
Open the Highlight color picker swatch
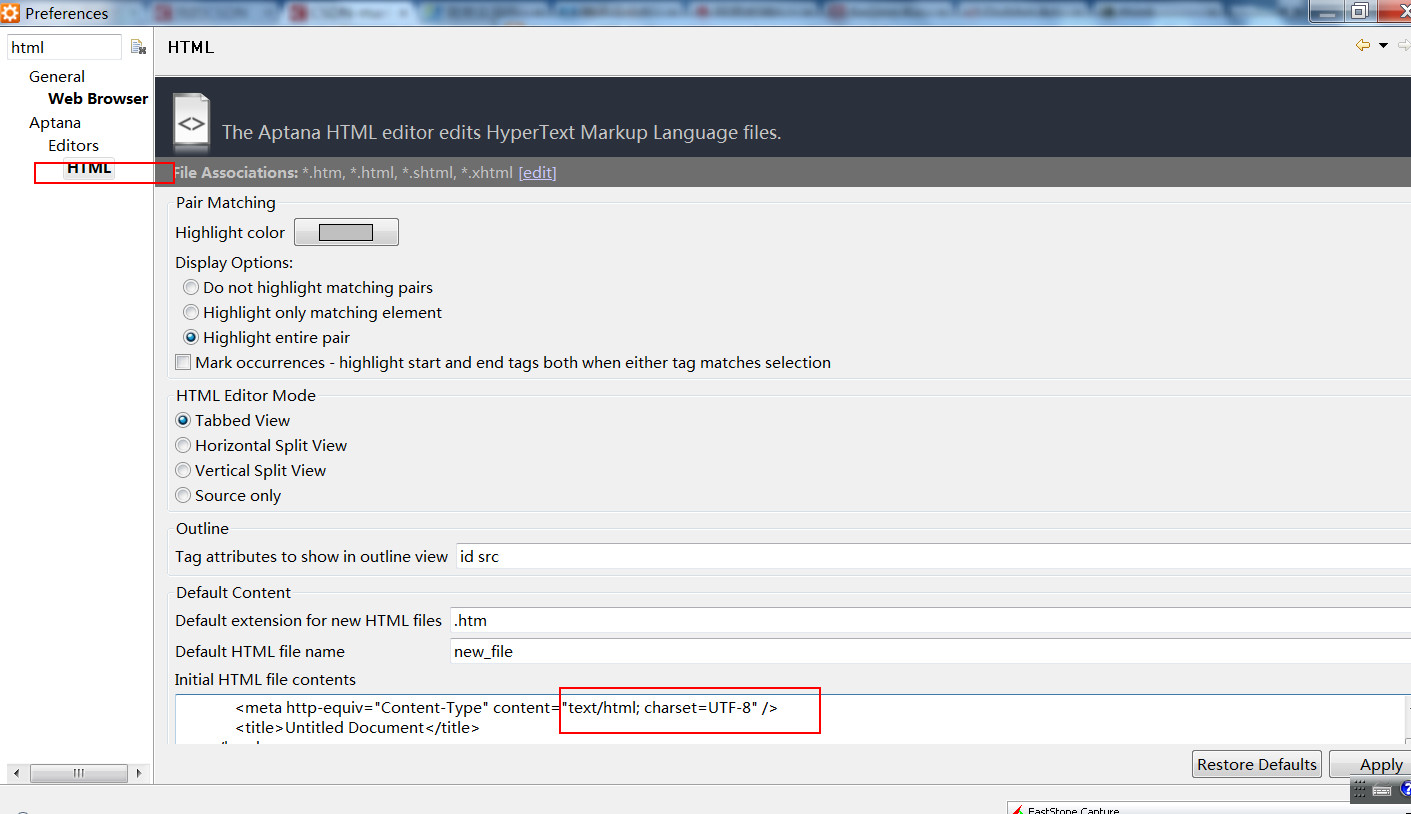coord(346,232)
